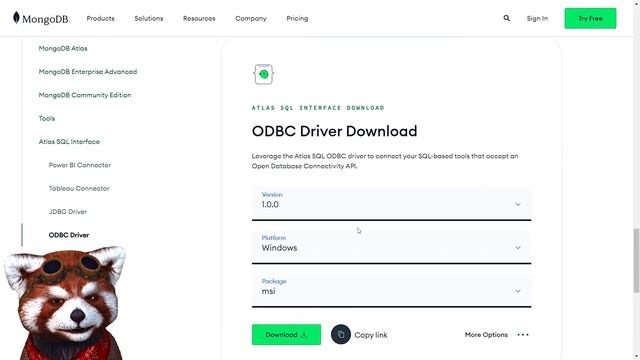Select MongoDB Atlas in sidebar

63,48
